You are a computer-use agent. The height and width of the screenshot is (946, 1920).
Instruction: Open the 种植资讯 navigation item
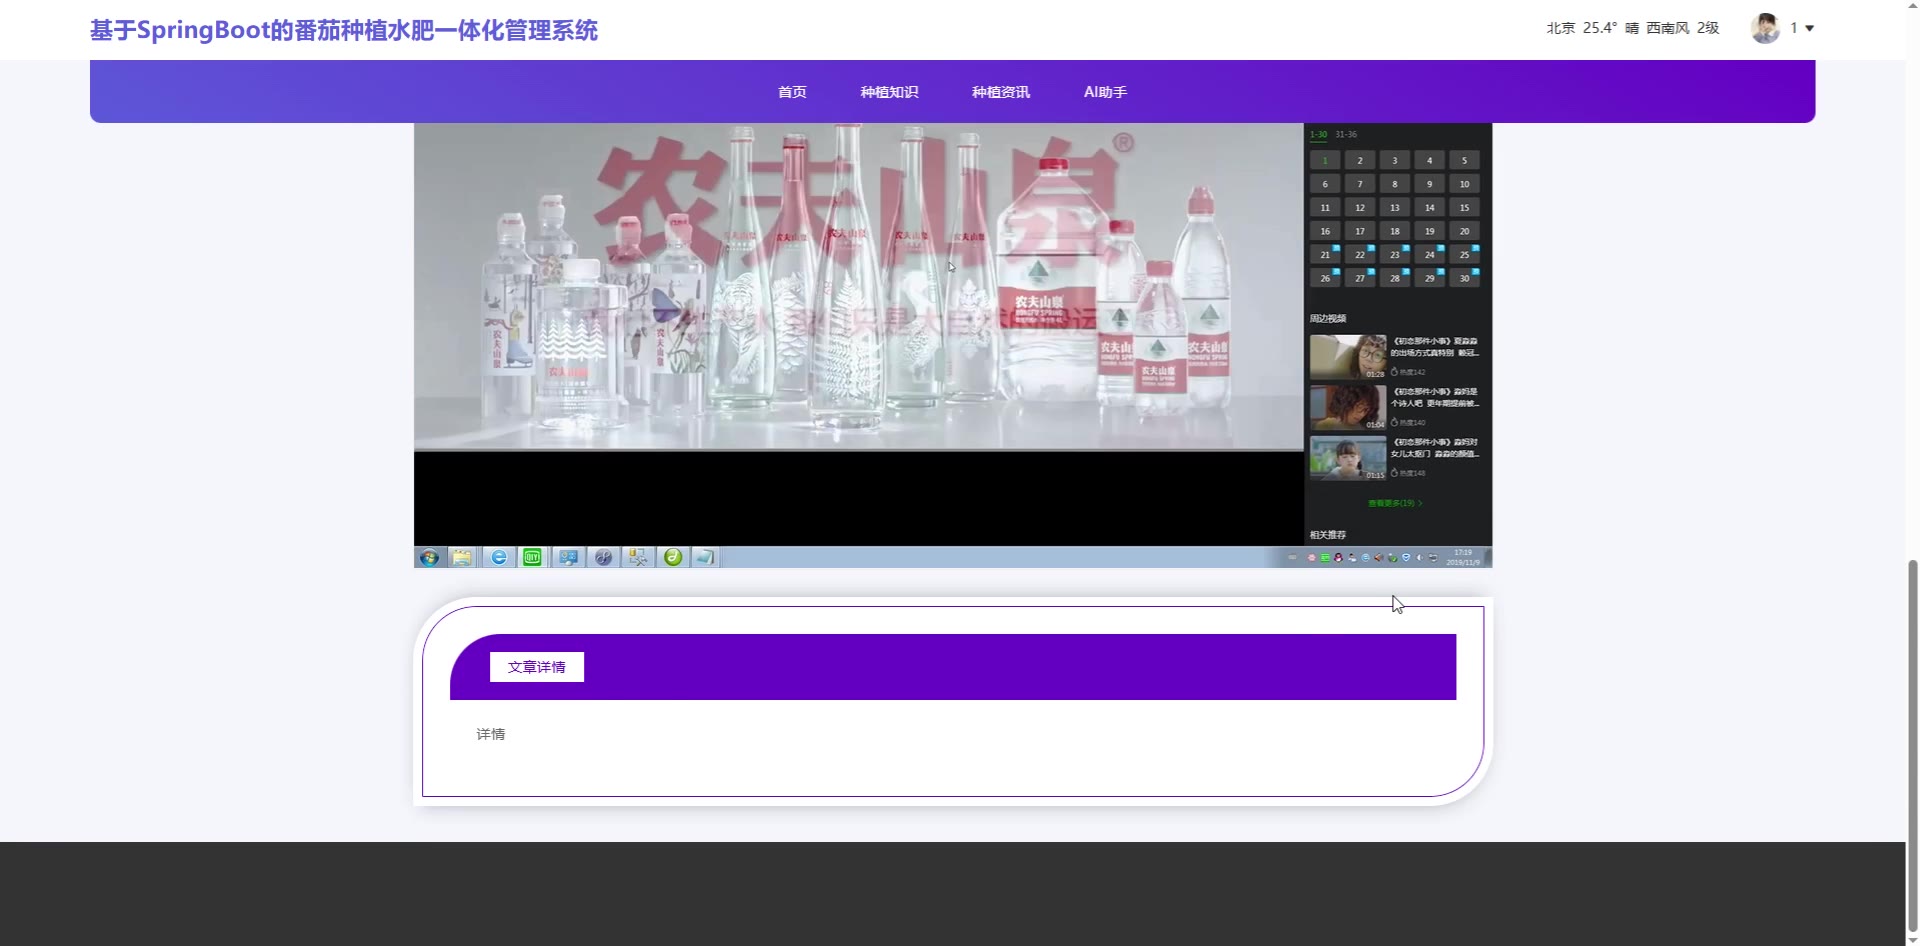point(1000,92)
